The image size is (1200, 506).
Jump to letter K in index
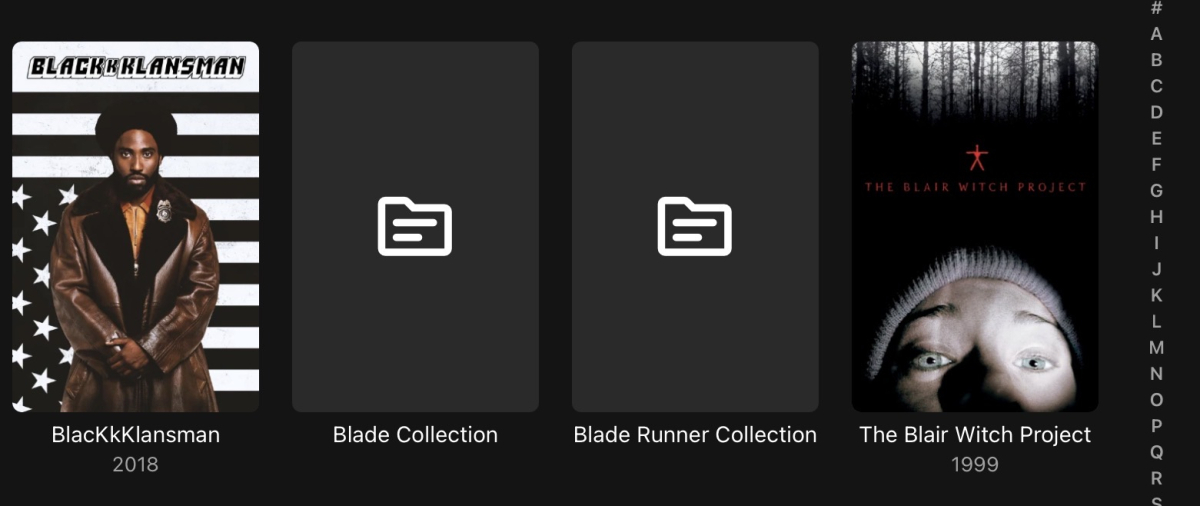coord(1157,295)
